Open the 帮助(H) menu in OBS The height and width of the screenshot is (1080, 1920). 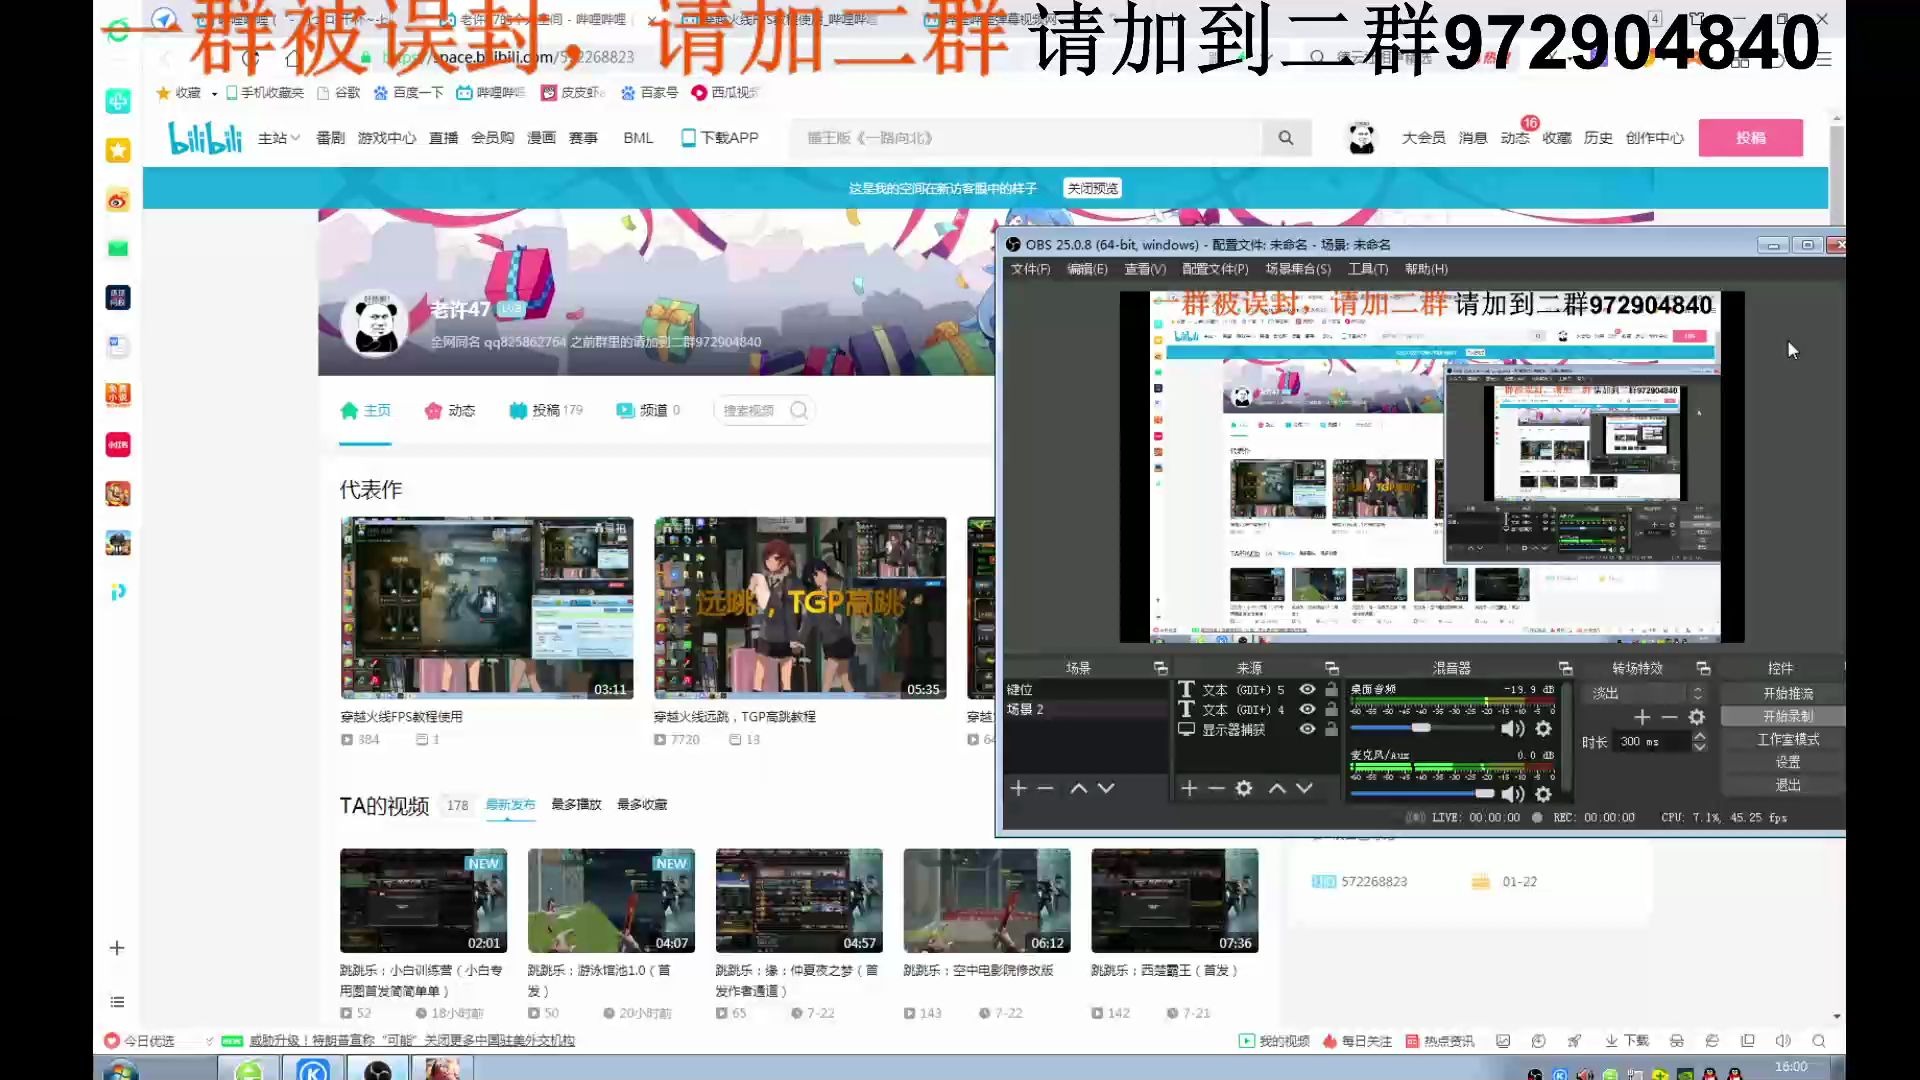coord(1426,269)
